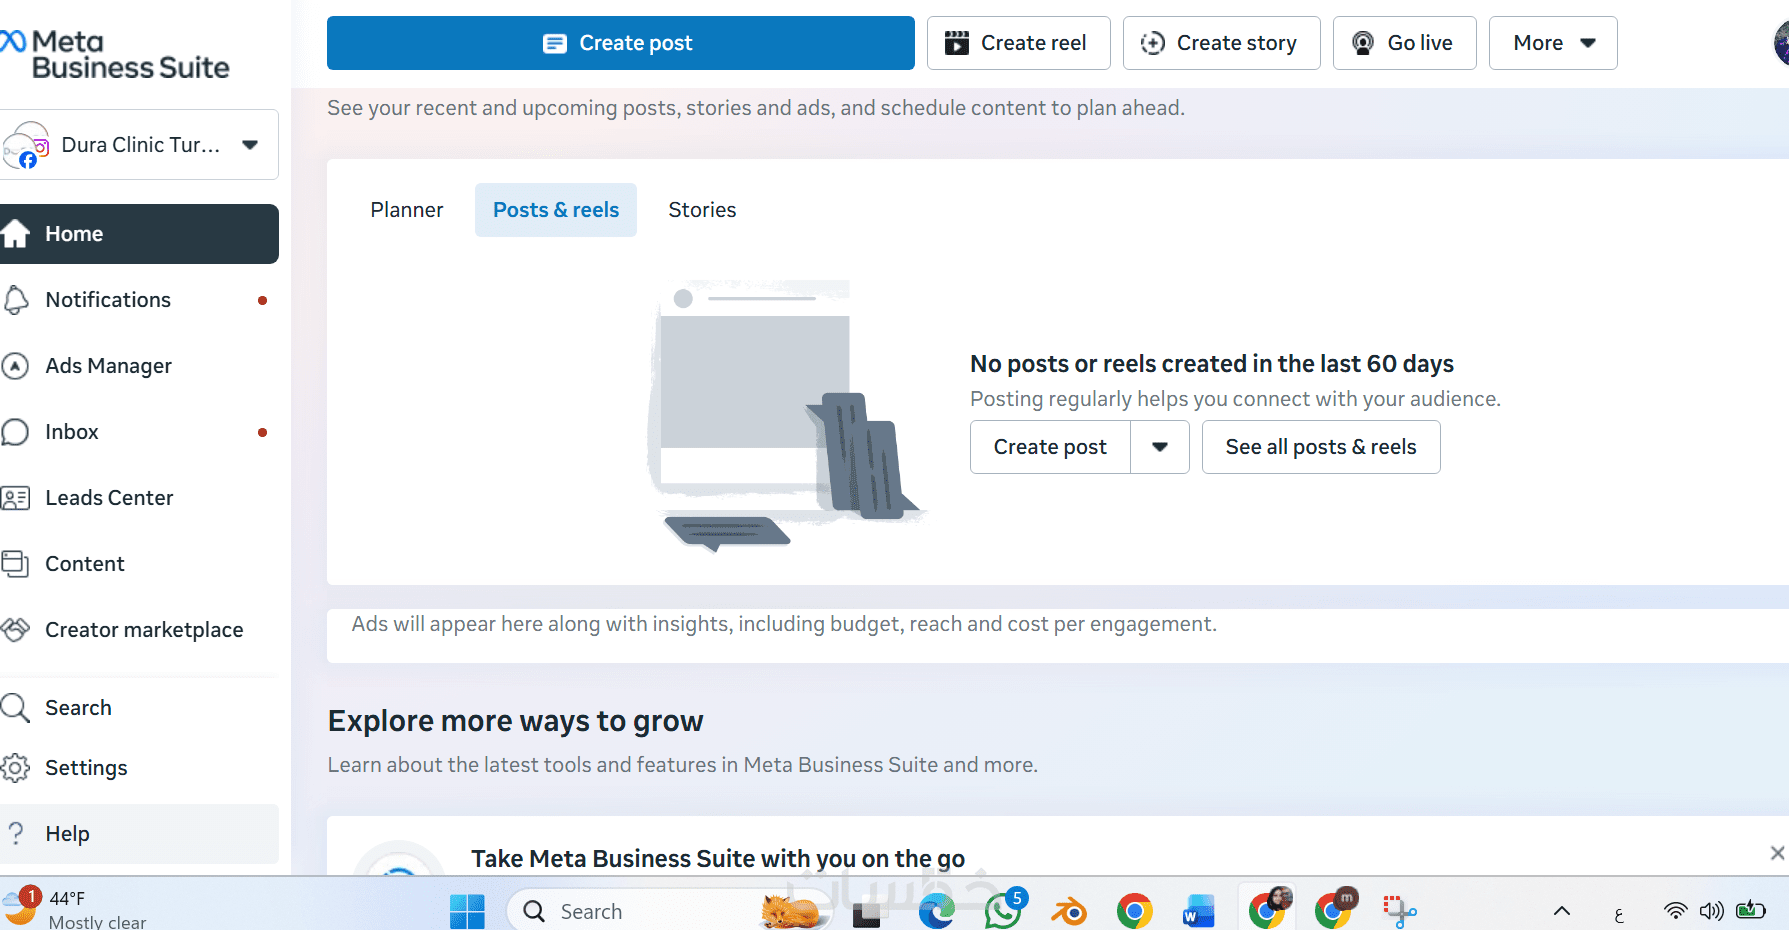Open the Windows weather widget
The height and width of the screenshot is (930, 1789).
coord(75,908)
